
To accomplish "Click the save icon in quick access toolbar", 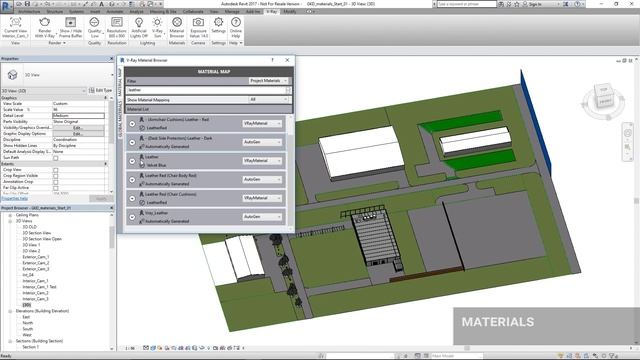I will click(x=27, y=4).
